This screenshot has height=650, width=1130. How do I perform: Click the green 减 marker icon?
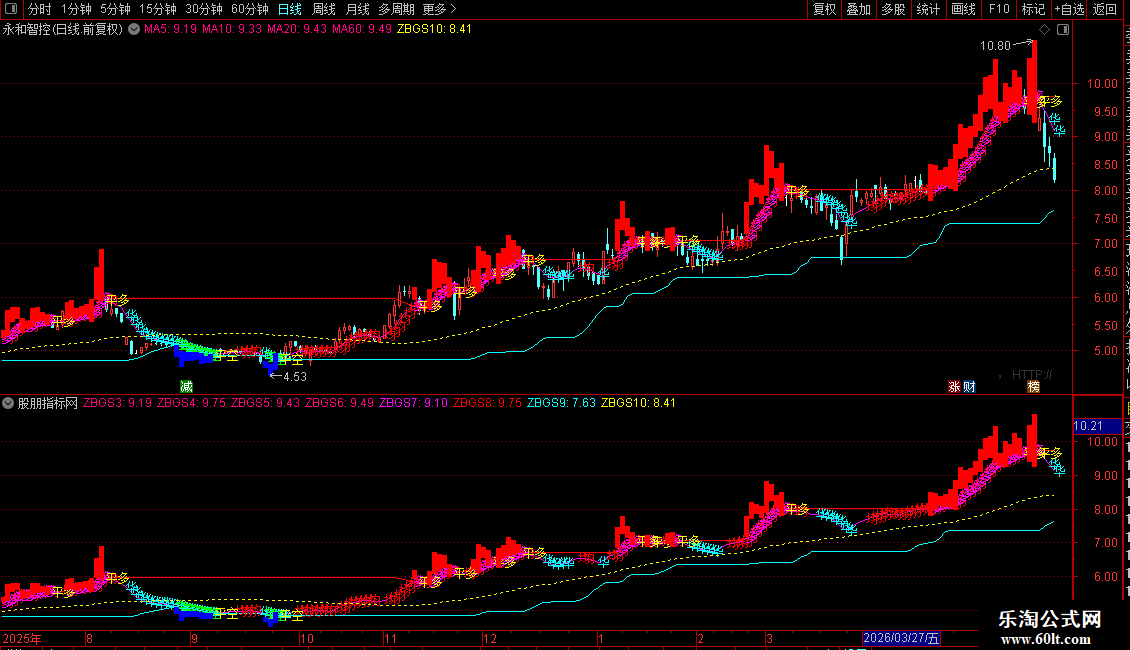pos(187,386)
